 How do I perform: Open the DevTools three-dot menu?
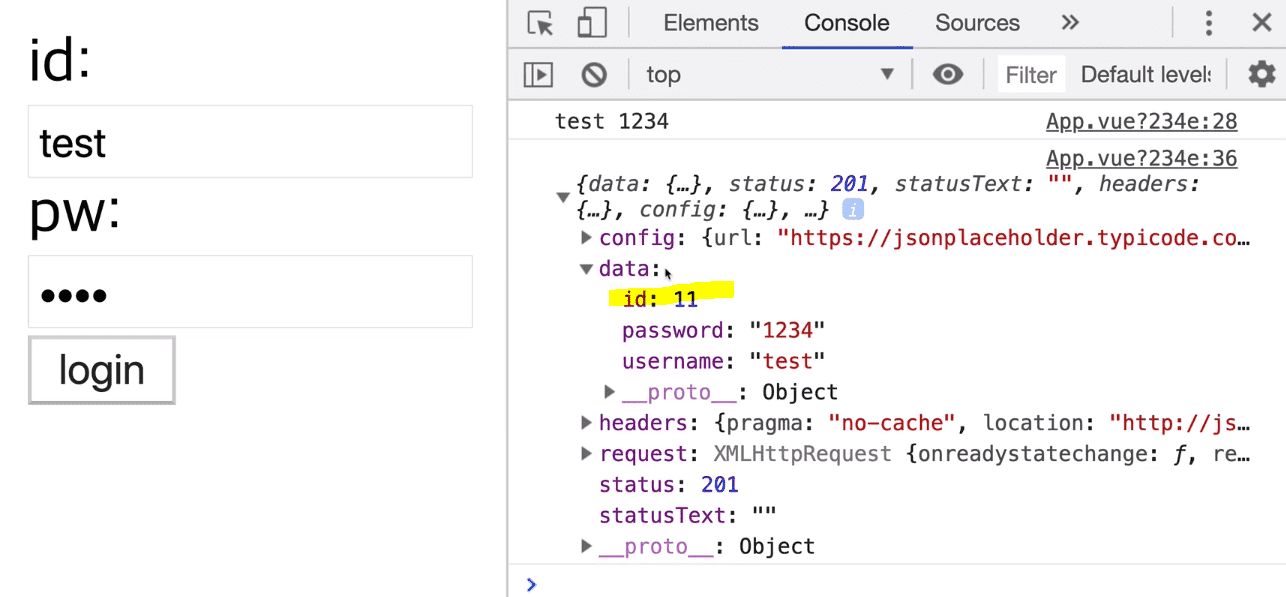coord(1209,23)
